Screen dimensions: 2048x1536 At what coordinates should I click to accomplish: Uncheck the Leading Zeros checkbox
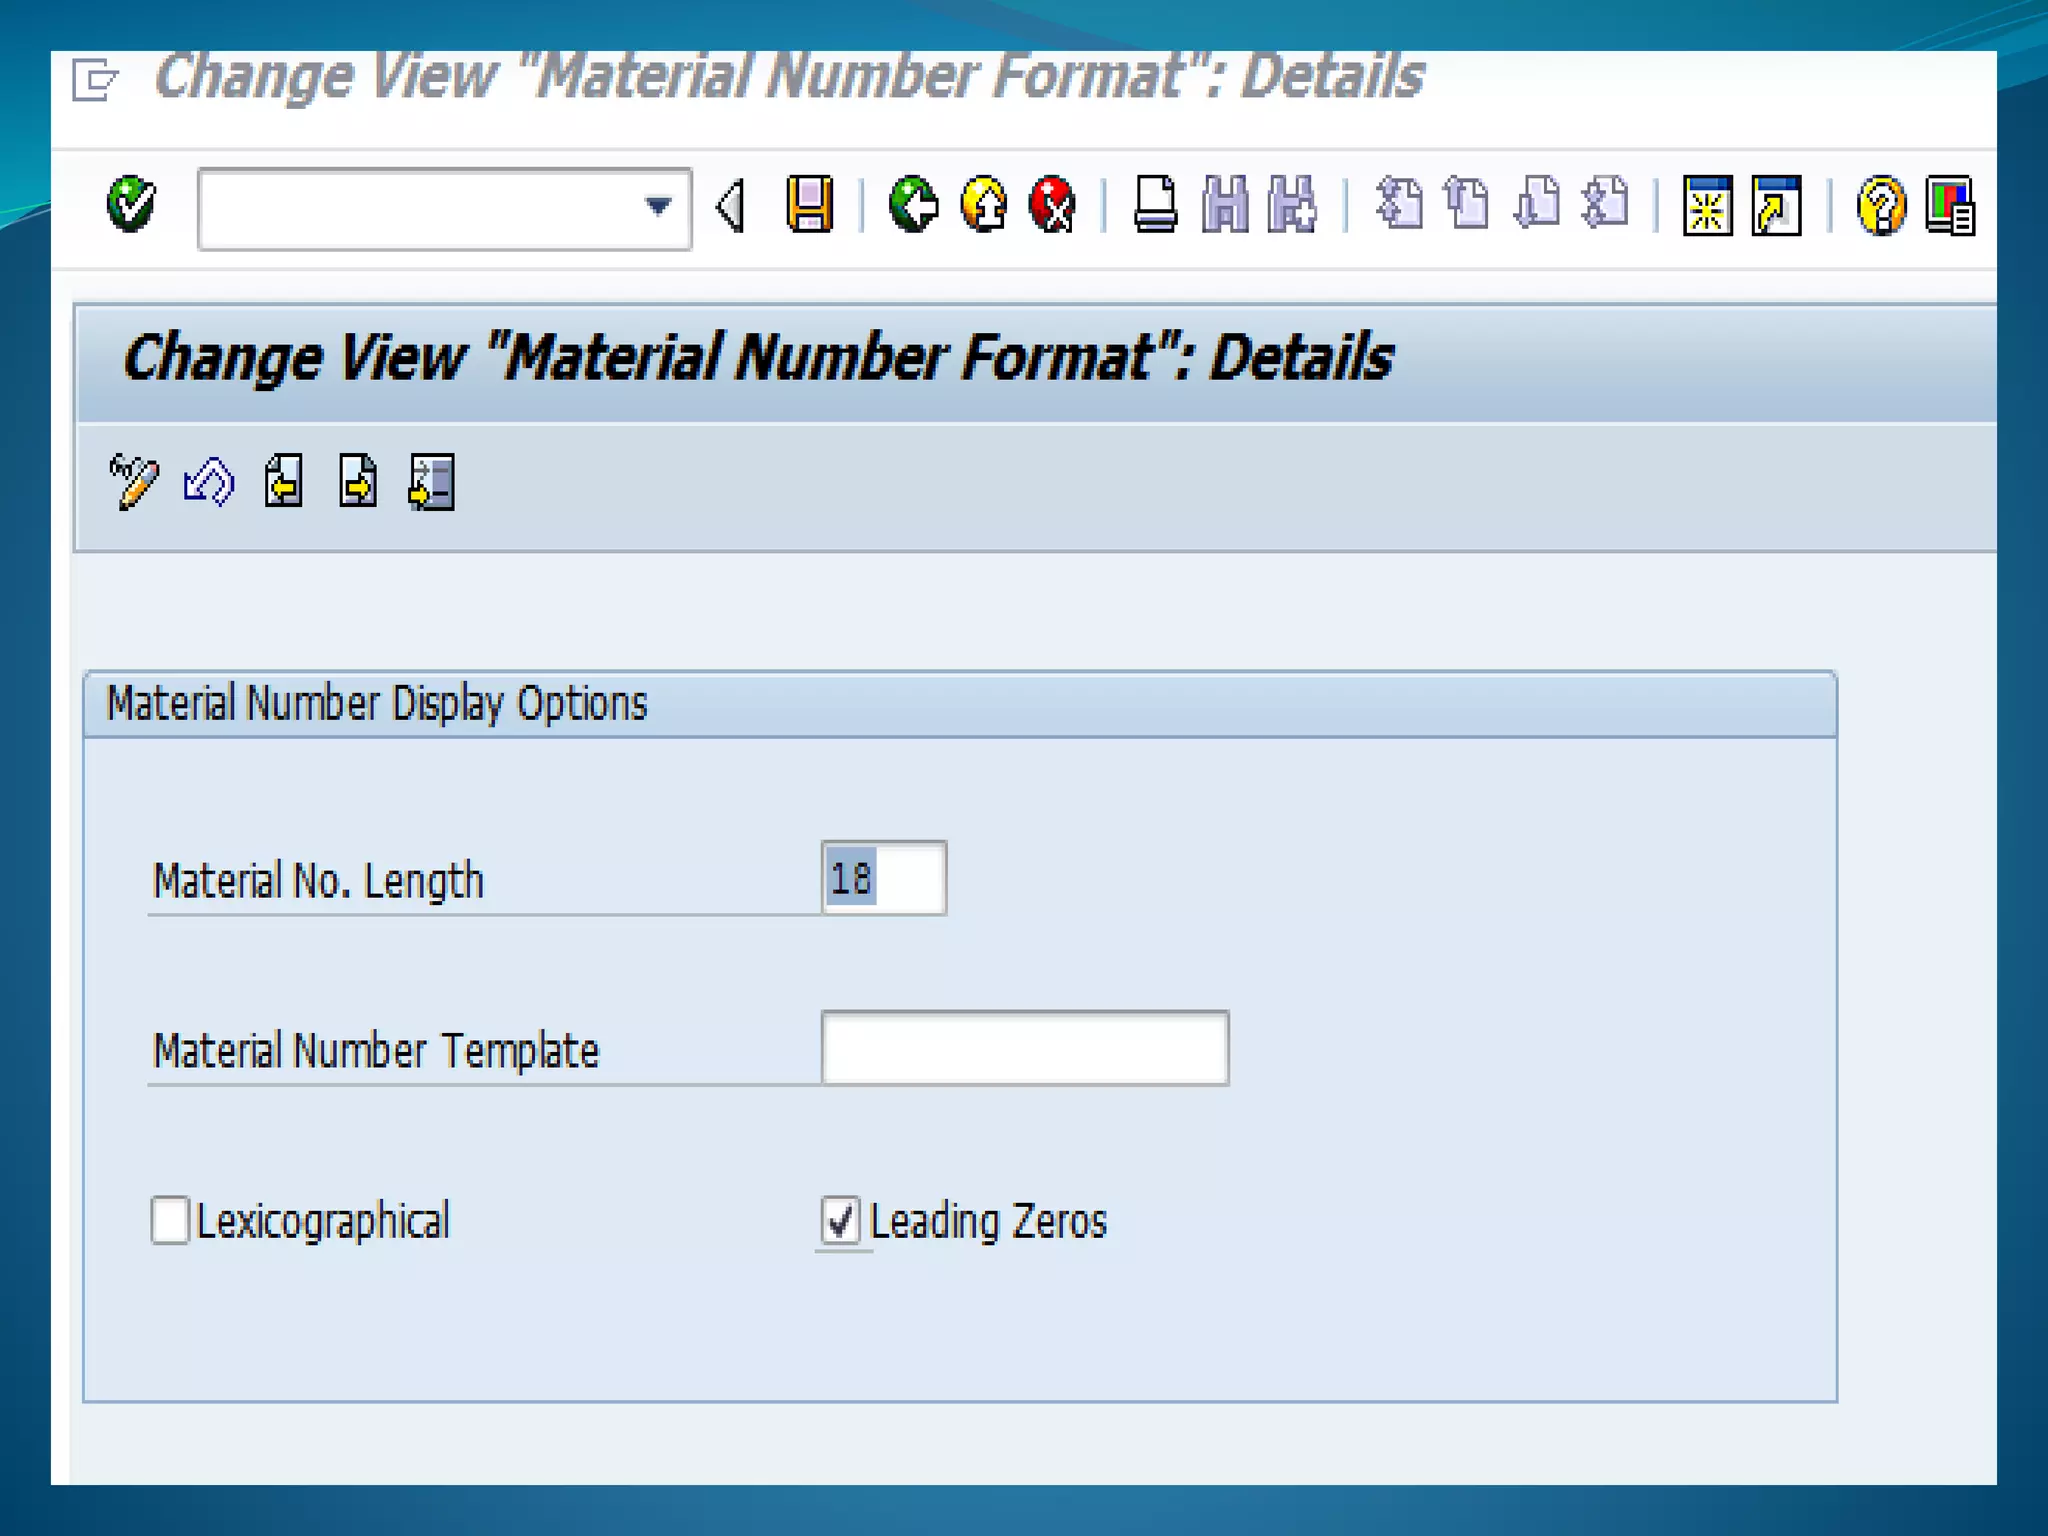[x=840, y=1221]
